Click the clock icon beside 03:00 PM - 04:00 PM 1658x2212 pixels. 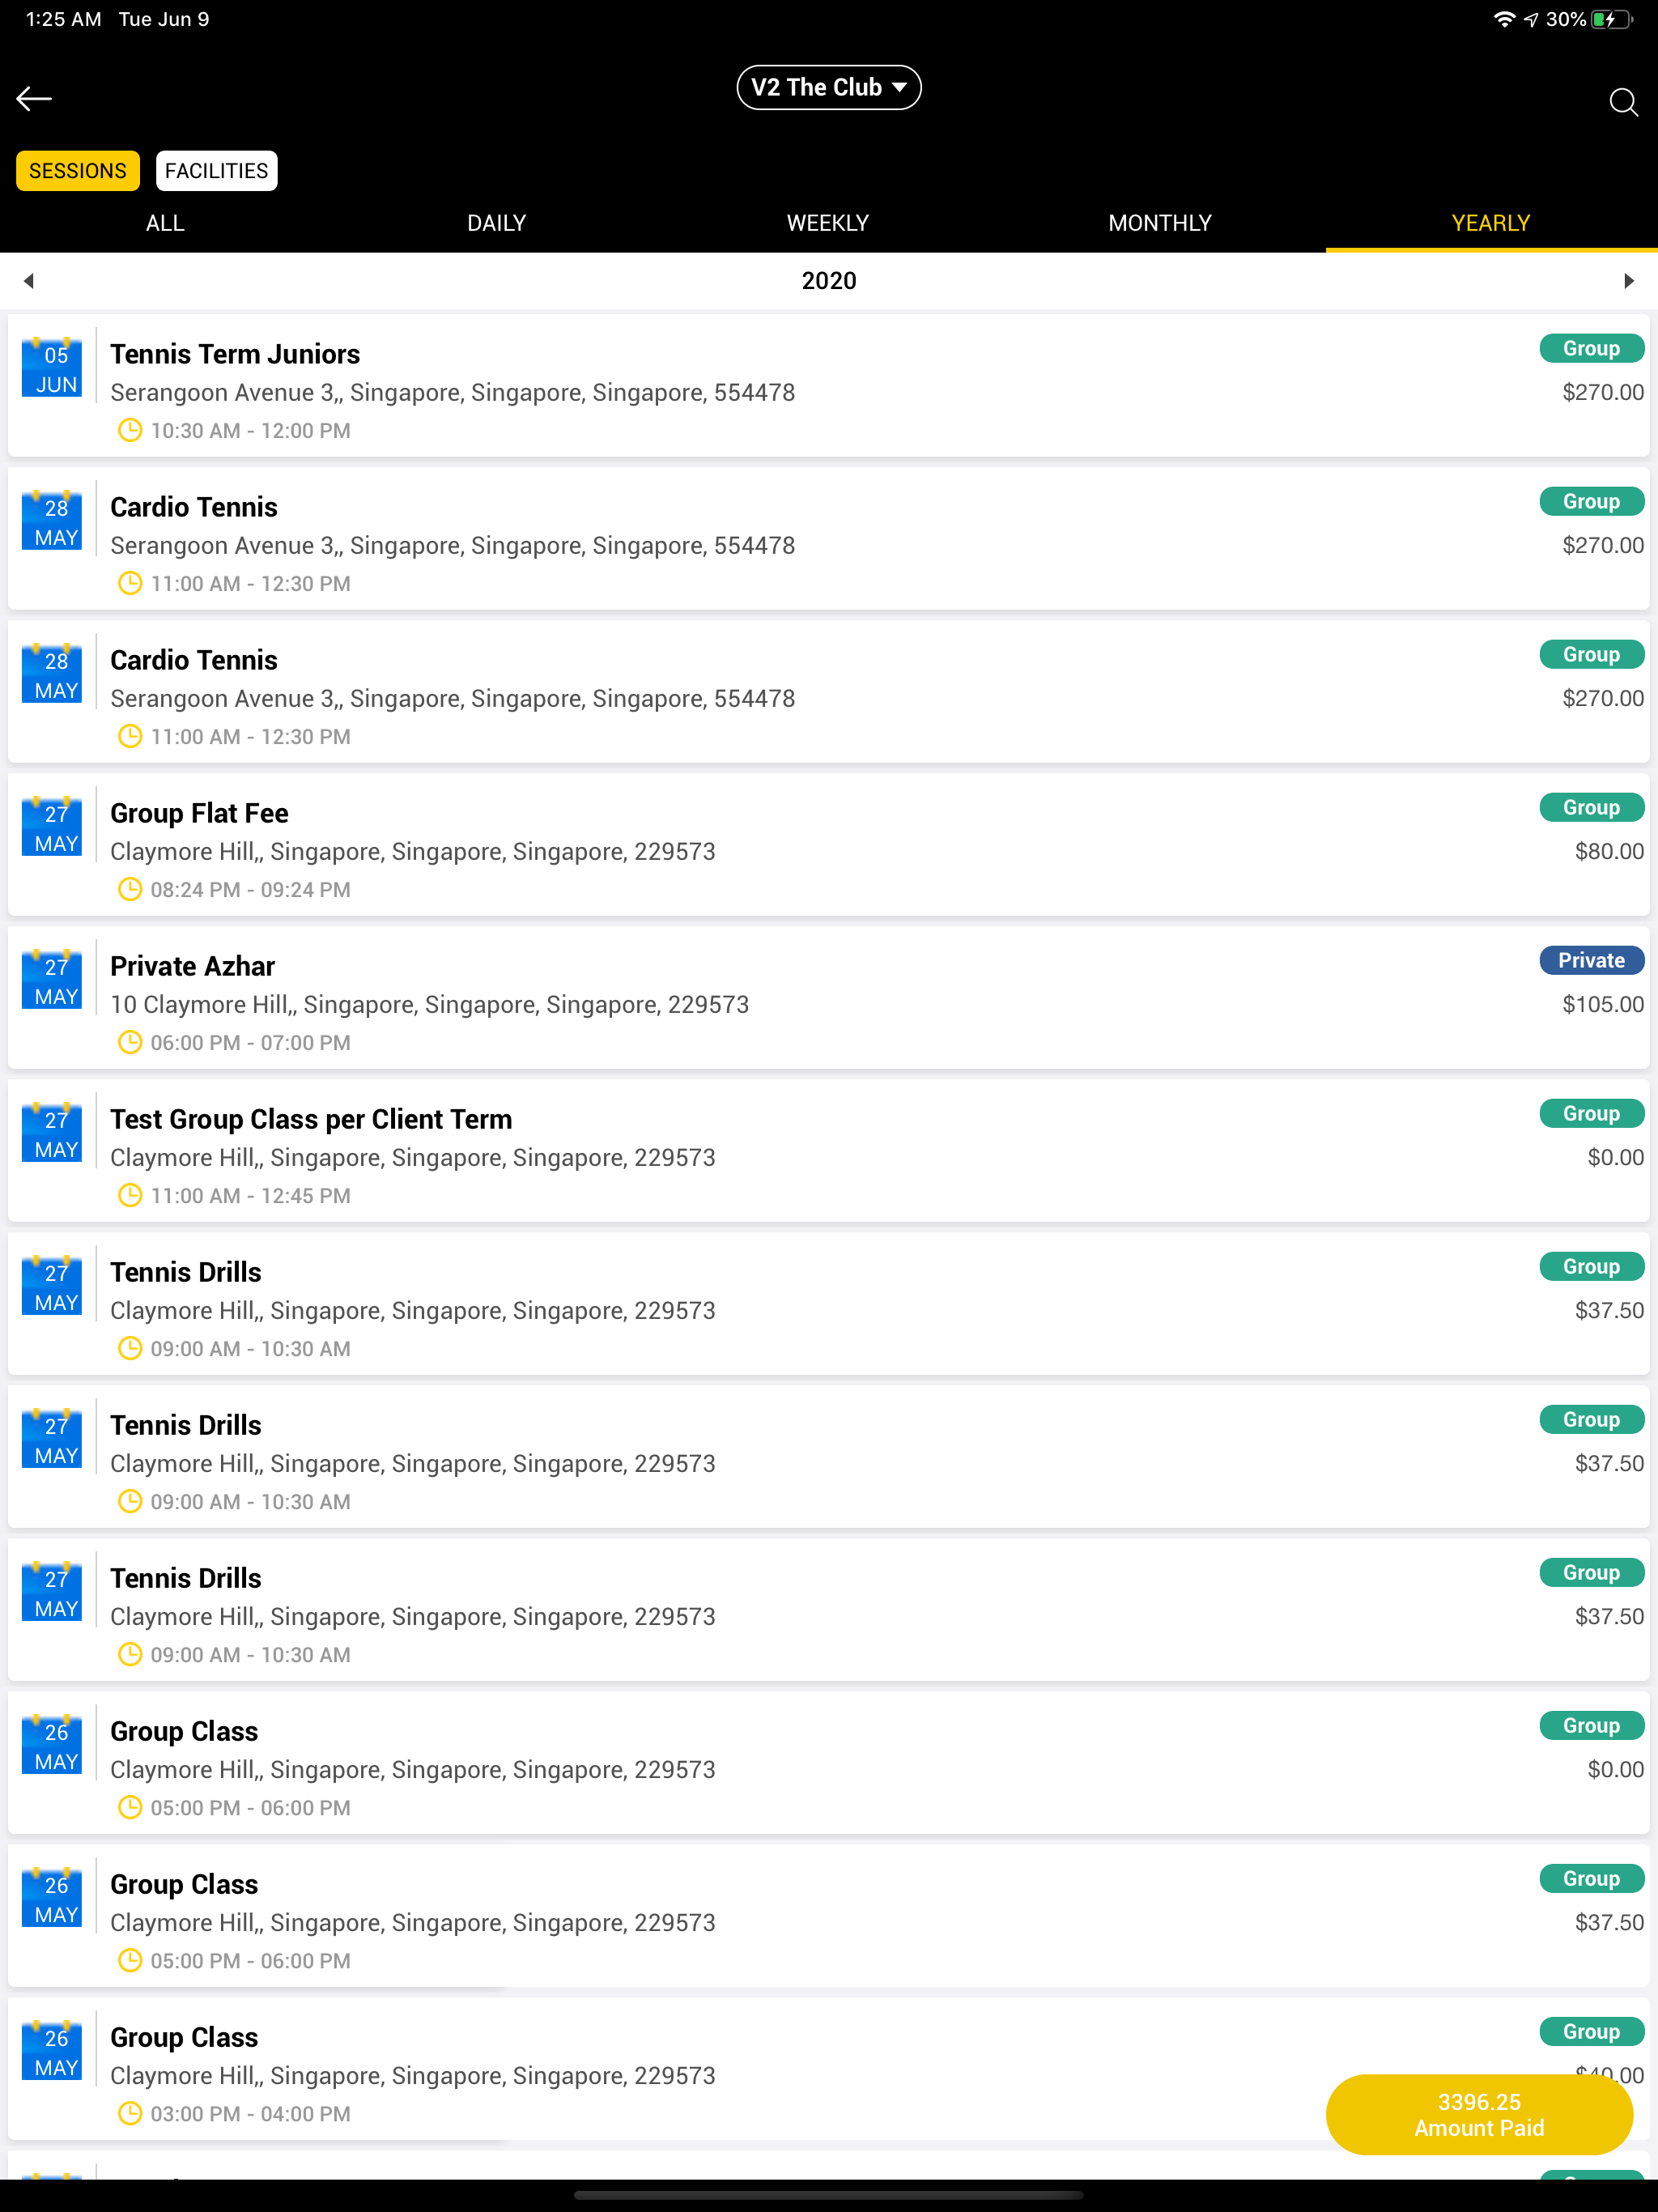click(x=130, y=2113)
